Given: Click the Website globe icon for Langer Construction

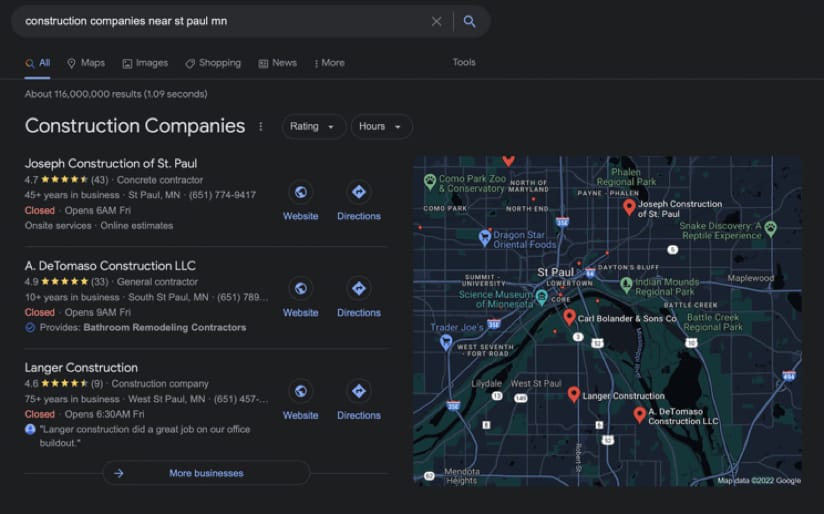Looking at the screenshot, I should tap(301, 391).
